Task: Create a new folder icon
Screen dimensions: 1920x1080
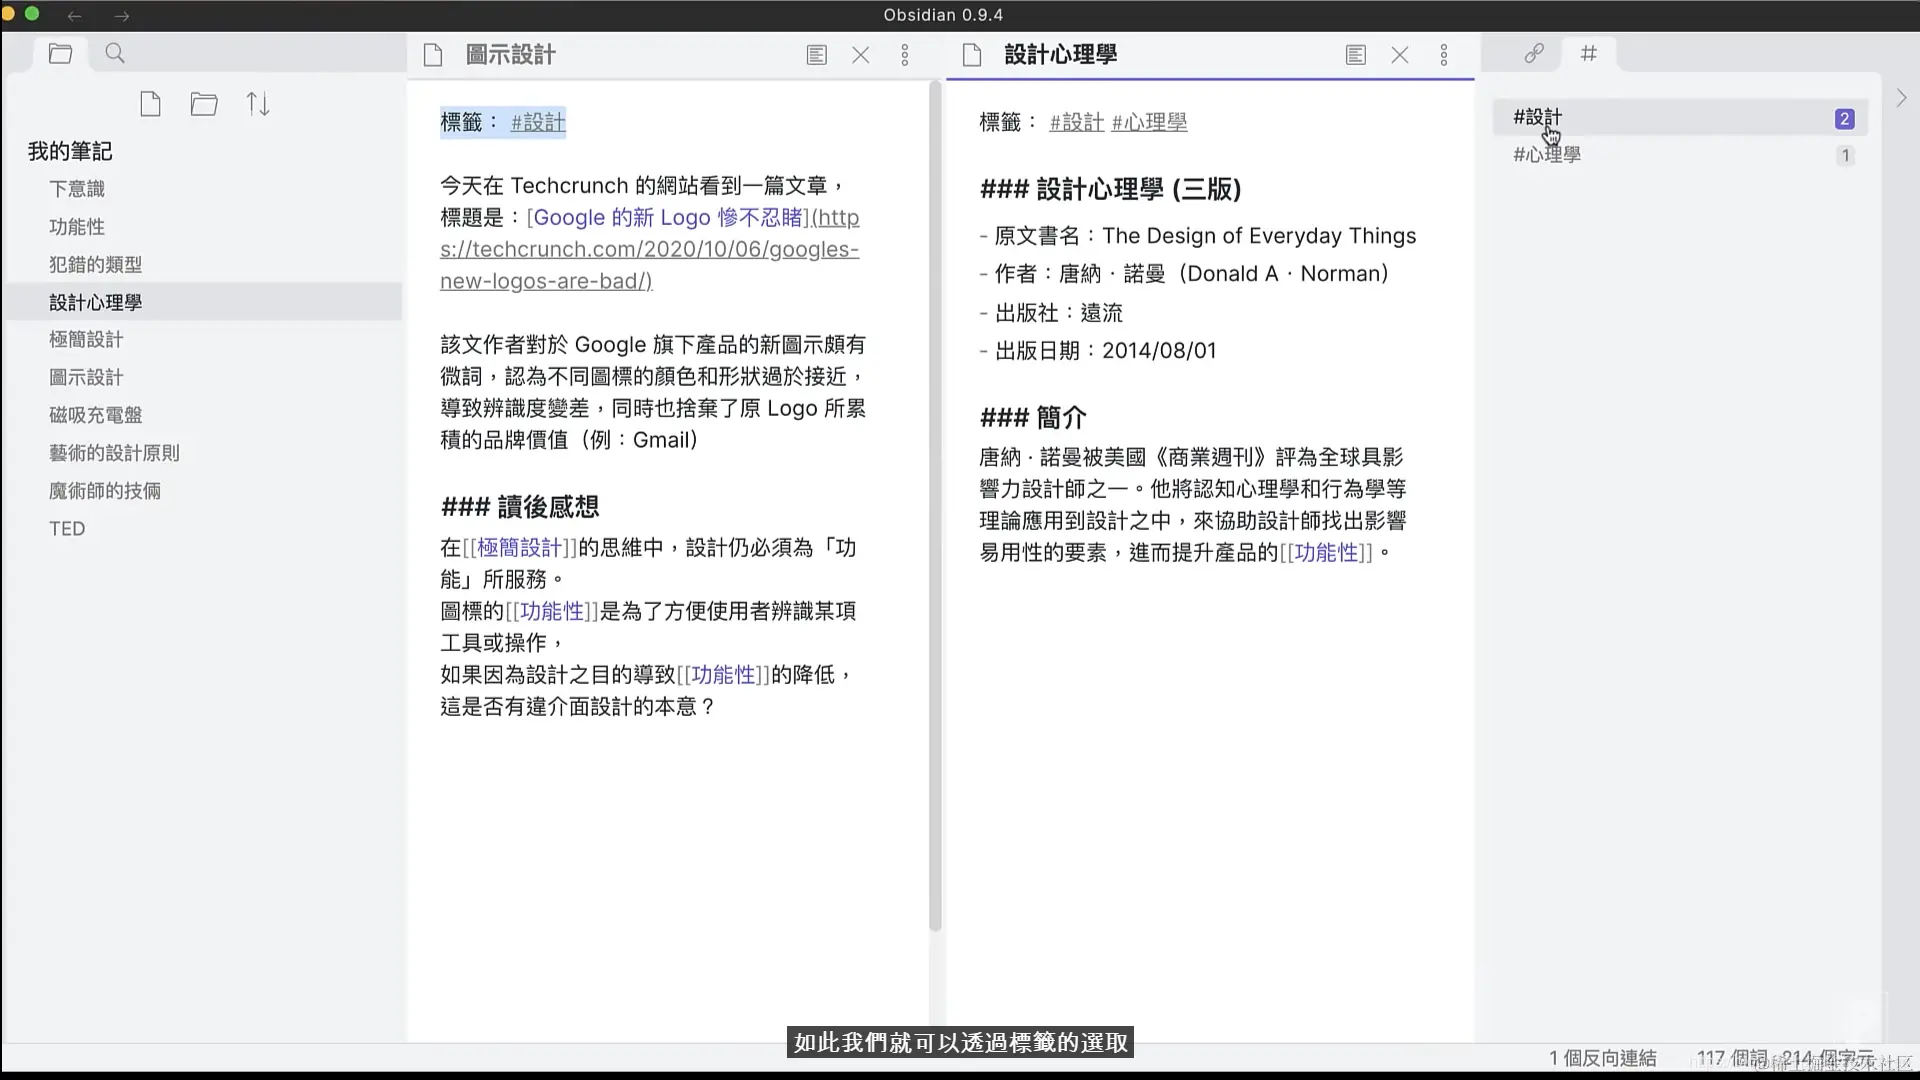Action: (x=204, y=104)
